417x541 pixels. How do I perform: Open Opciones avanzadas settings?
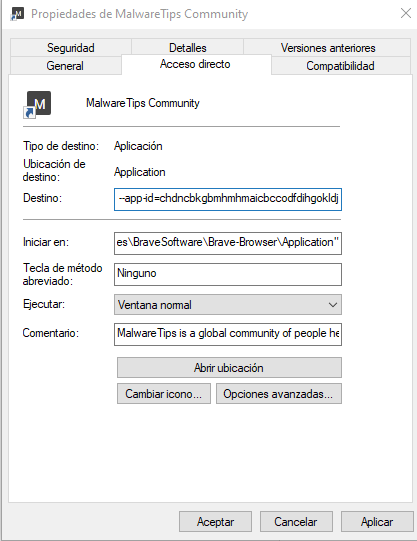279,394
